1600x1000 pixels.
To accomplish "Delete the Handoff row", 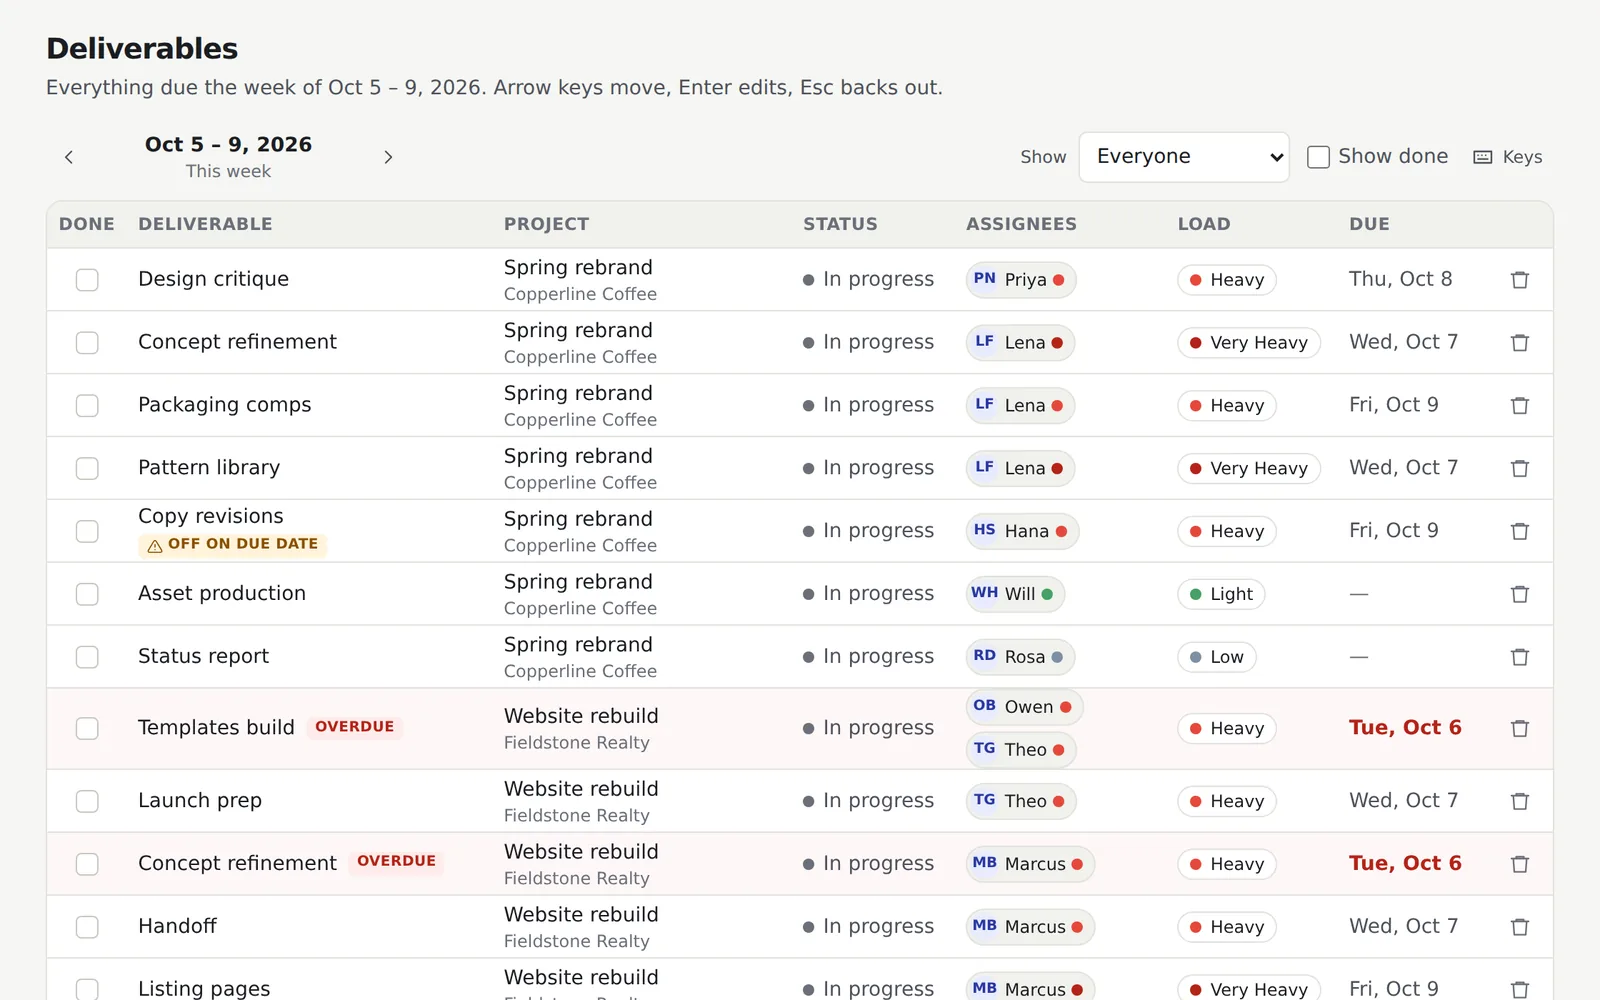I will pos(1520,928).
